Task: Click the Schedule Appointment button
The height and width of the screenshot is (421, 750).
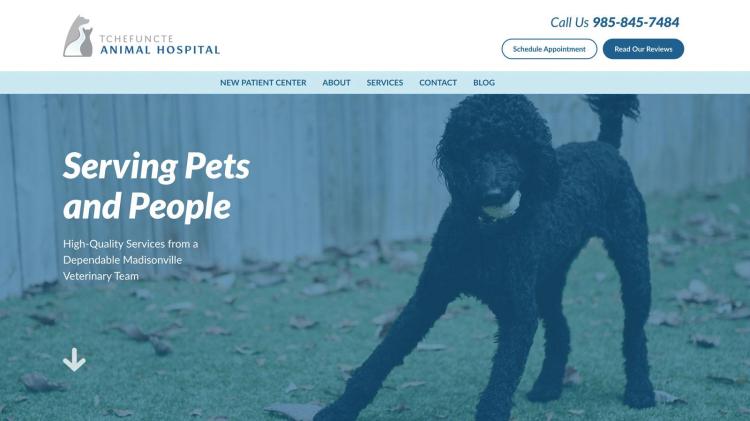Action: point(549,49)
